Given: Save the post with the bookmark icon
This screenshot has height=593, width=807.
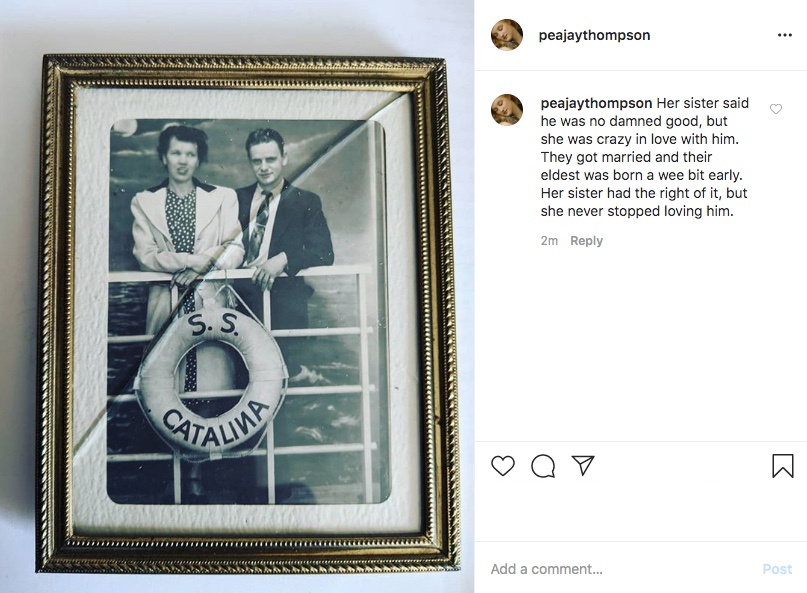Looking at the screenshot, I should point(782,466).
